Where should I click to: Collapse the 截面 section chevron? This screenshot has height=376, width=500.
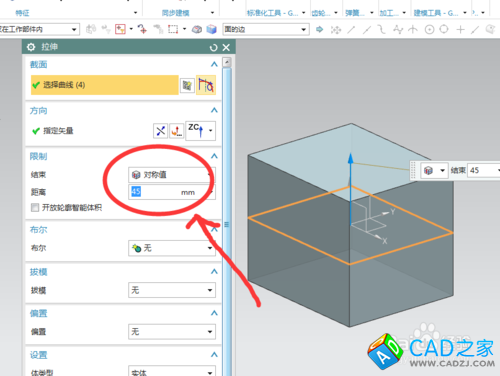(214, 64)
